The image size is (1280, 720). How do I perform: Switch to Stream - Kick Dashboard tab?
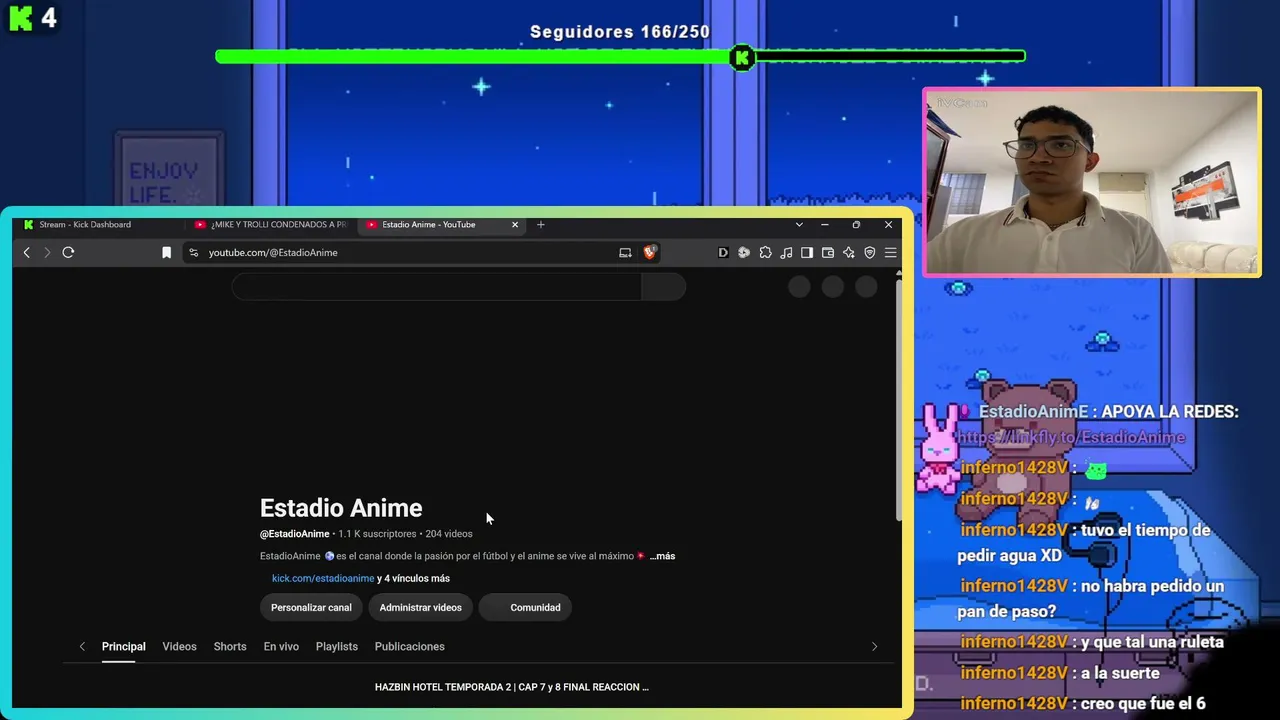[x=96, y=225]
